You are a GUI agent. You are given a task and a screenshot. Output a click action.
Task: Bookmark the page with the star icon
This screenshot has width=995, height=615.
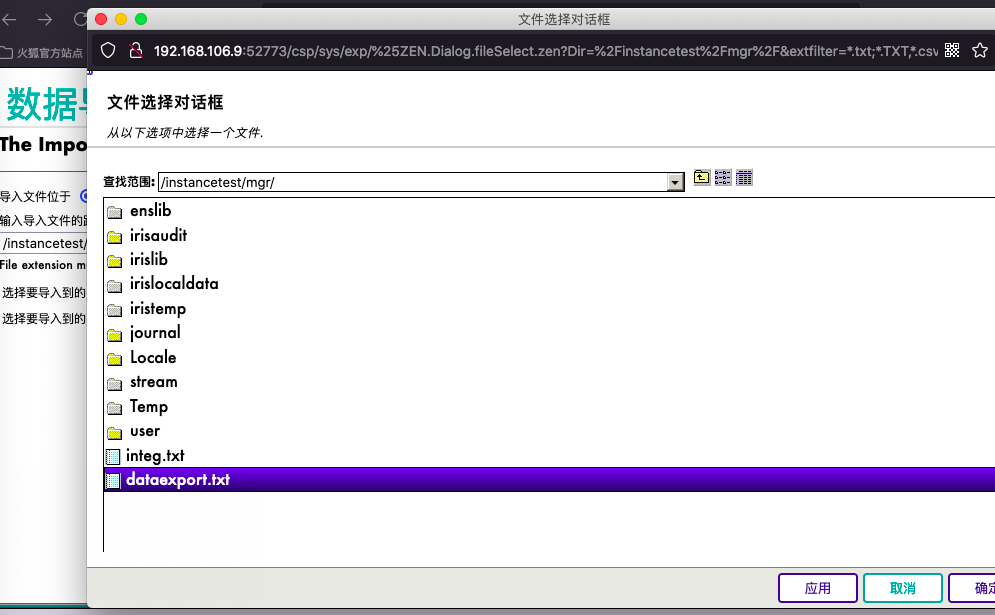982,49
